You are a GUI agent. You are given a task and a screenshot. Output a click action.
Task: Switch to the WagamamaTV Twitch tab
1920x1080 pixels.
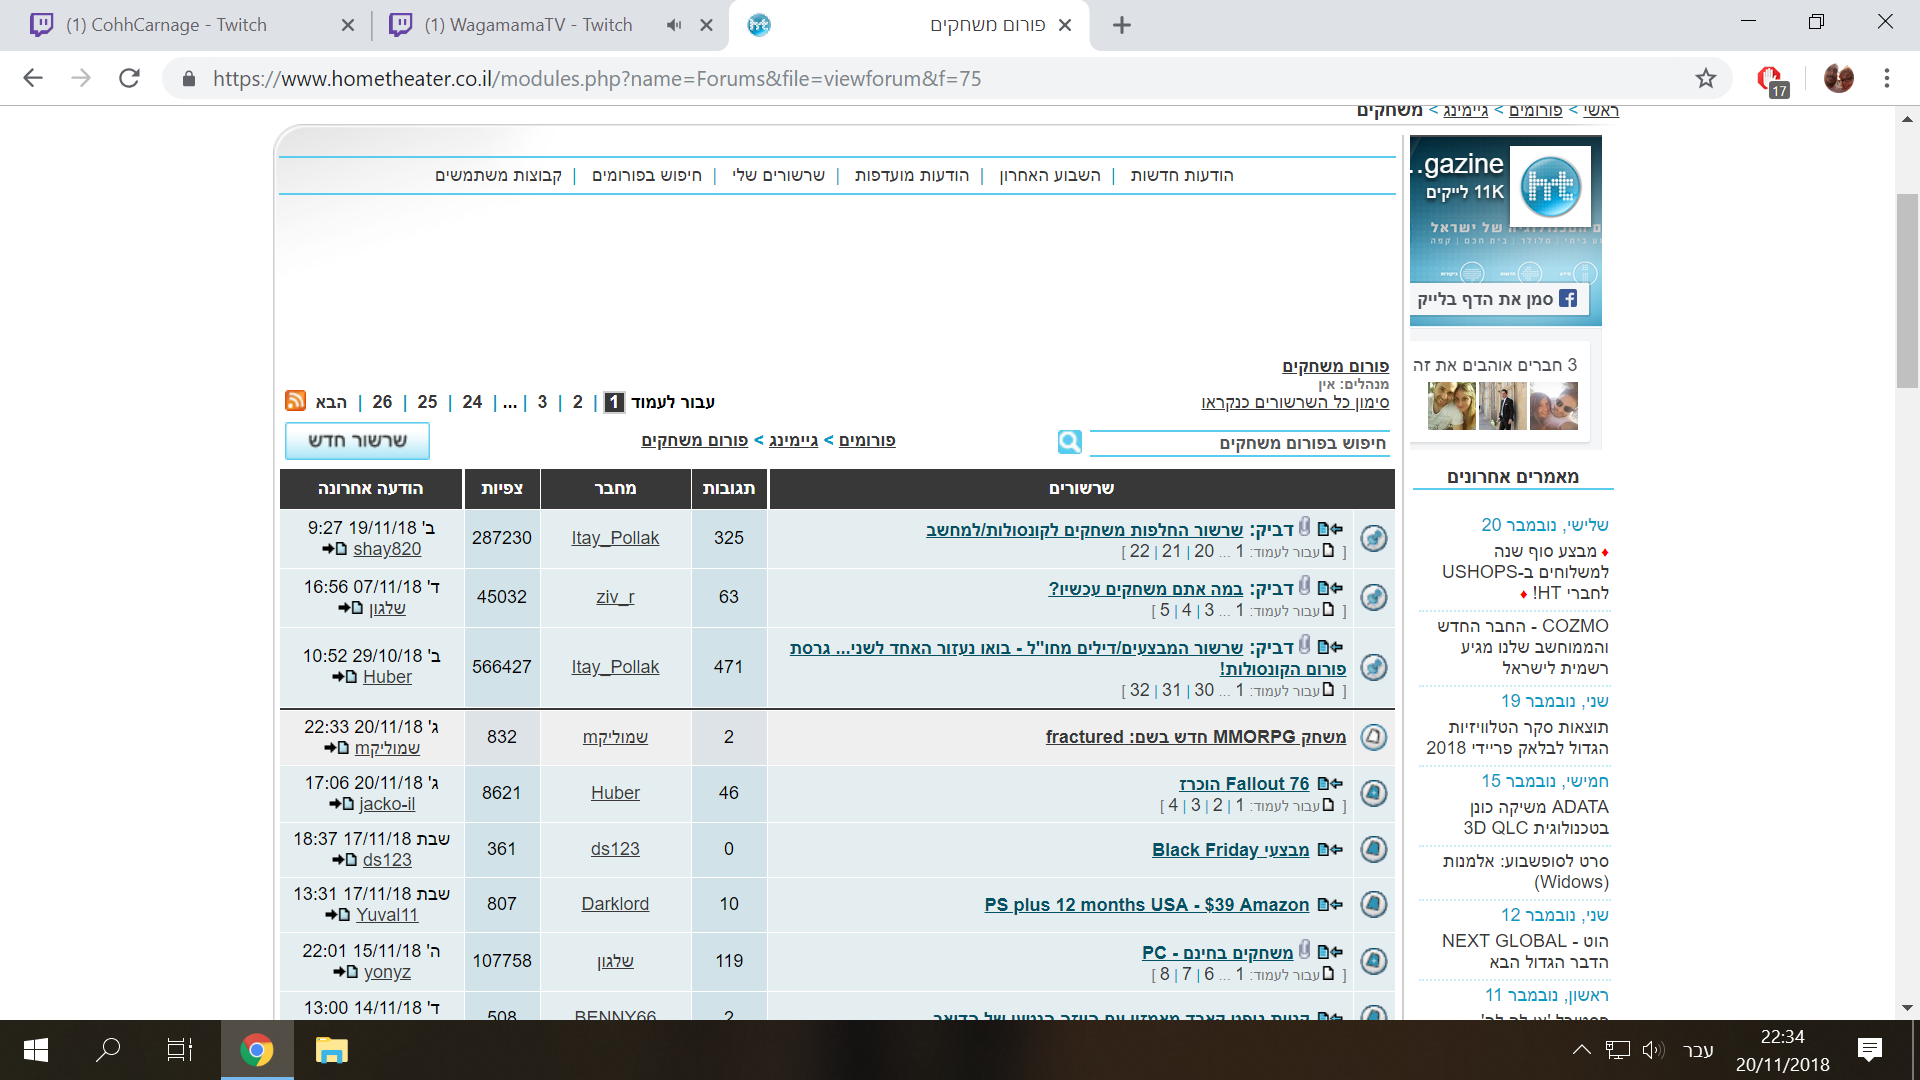(528, 25)
